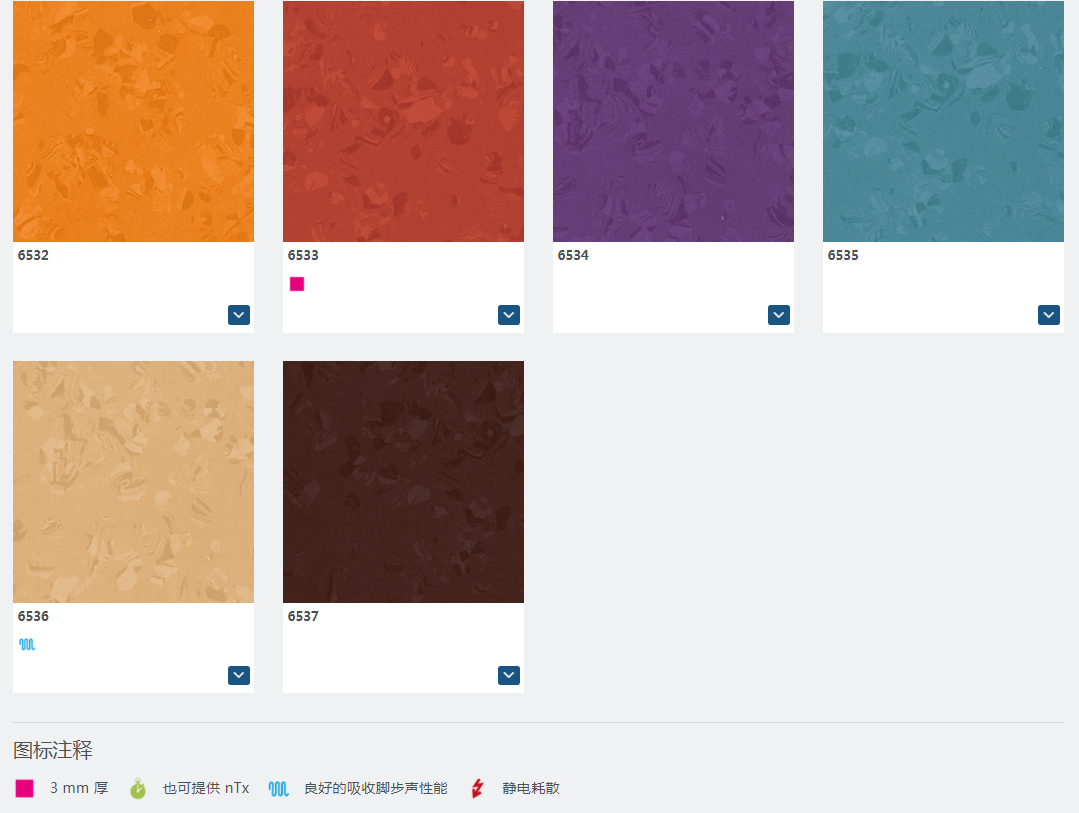Click the blue wave icon in the legend
The image size is (1079, 813).
[x=279, y=788]
